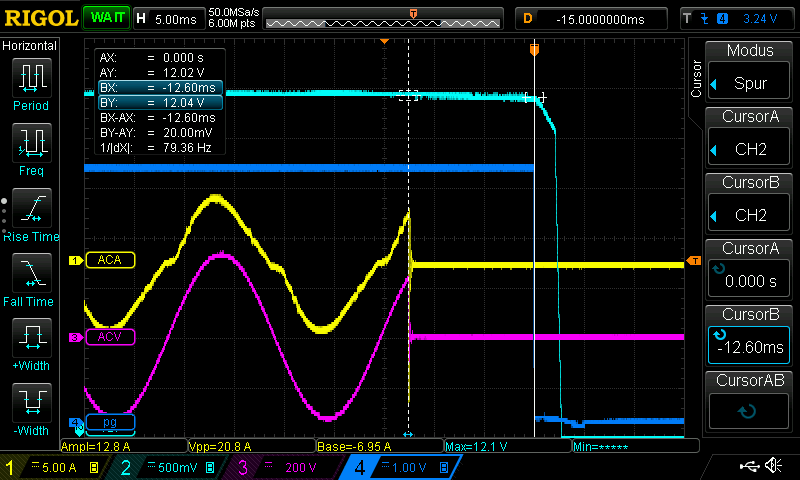Click the horizontal timebase 5.00ms readout
The image size is (800, 480).
tap(168, 19)
